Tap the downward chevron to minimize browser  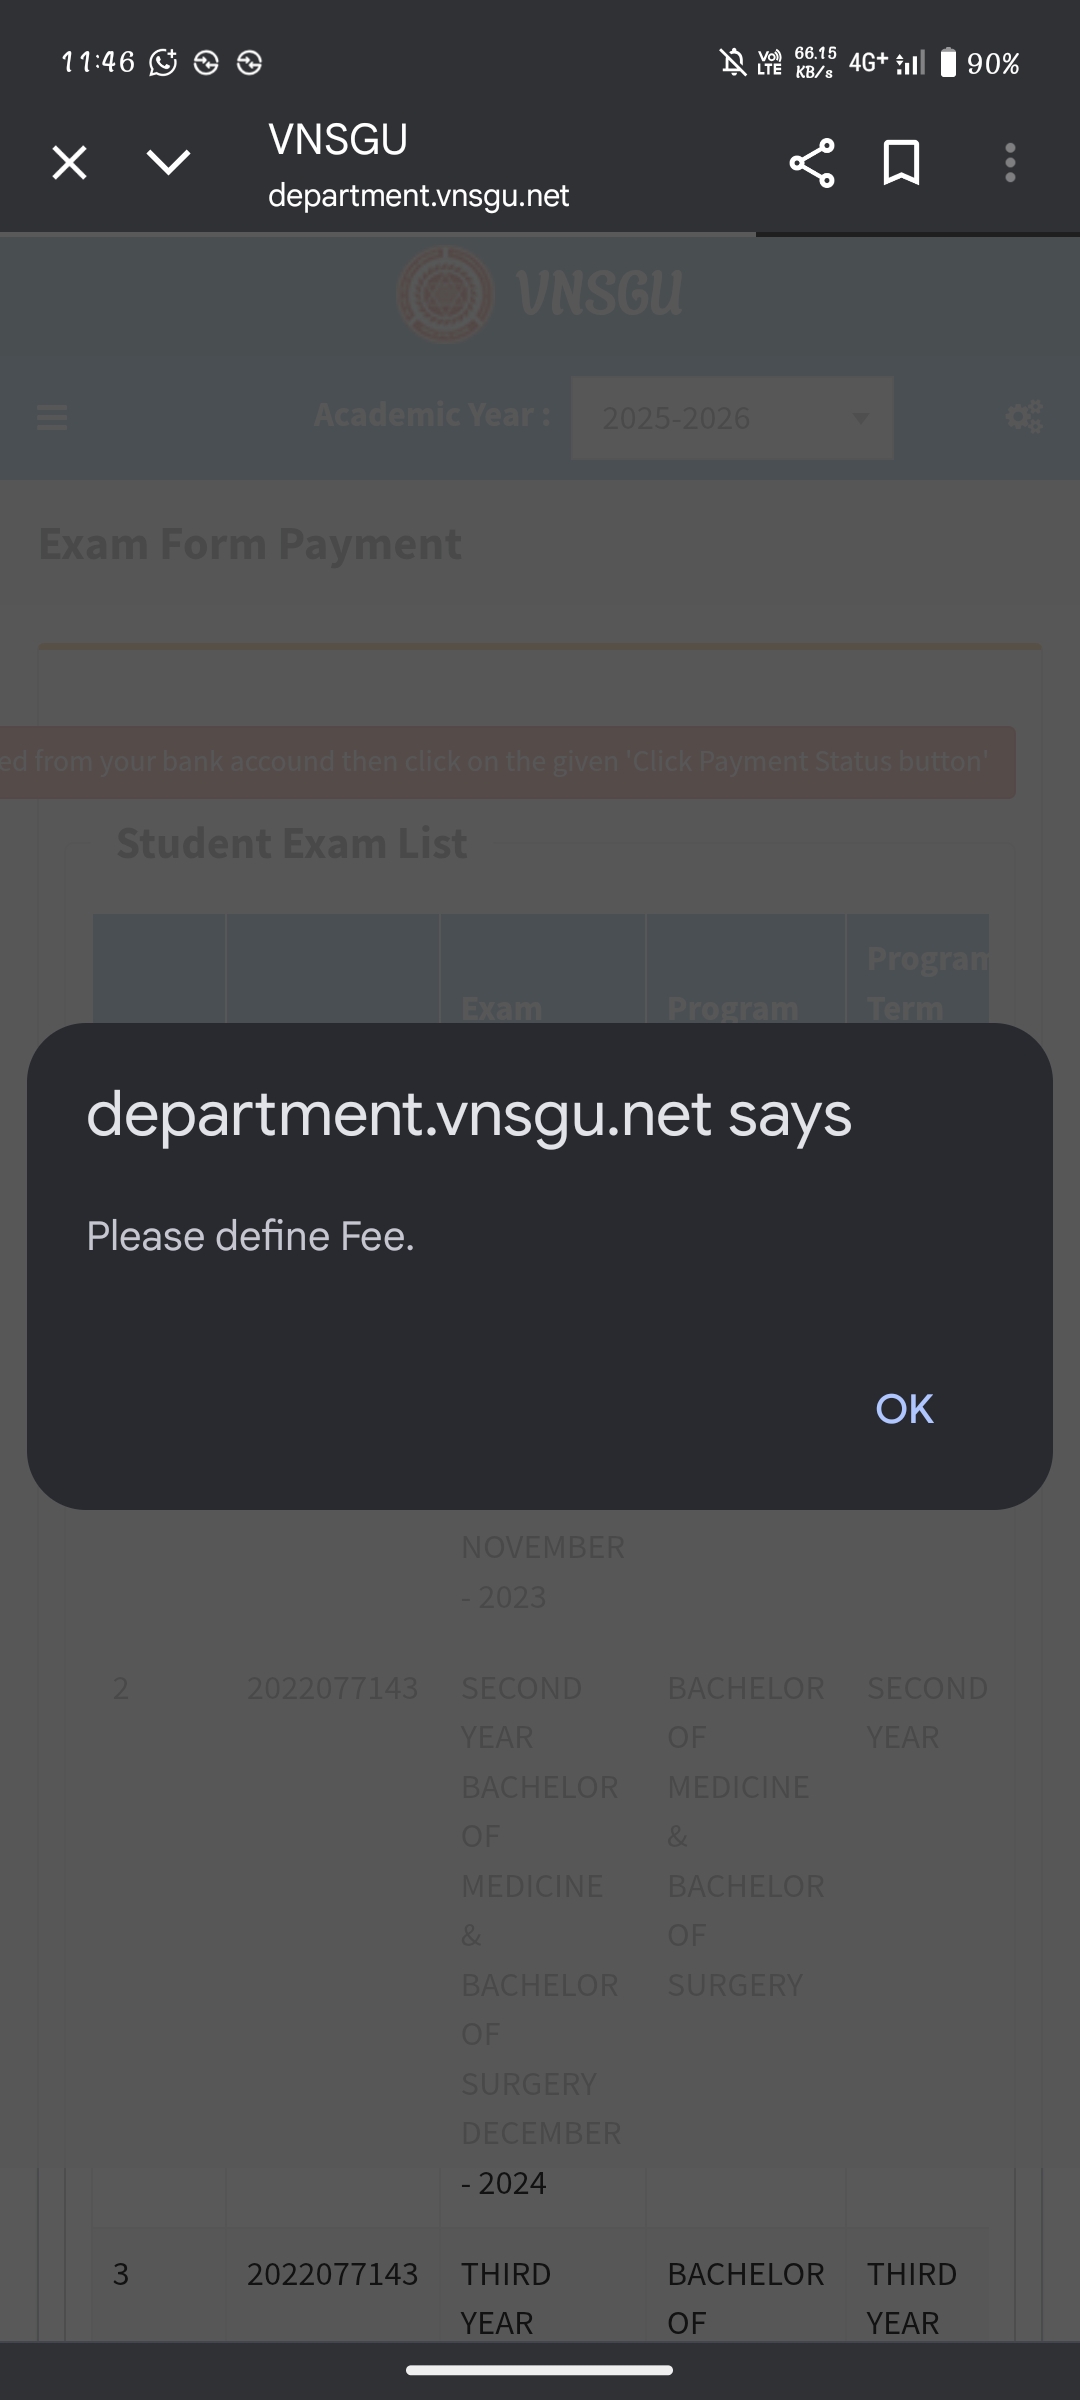[x=168, y=162]
